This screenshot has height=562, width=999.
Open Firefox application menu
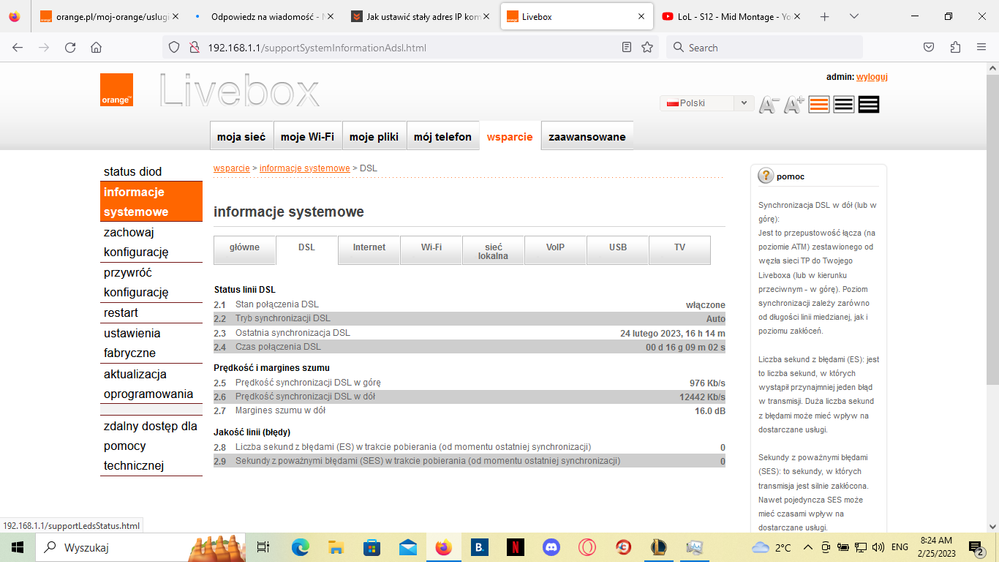[981, 47]
